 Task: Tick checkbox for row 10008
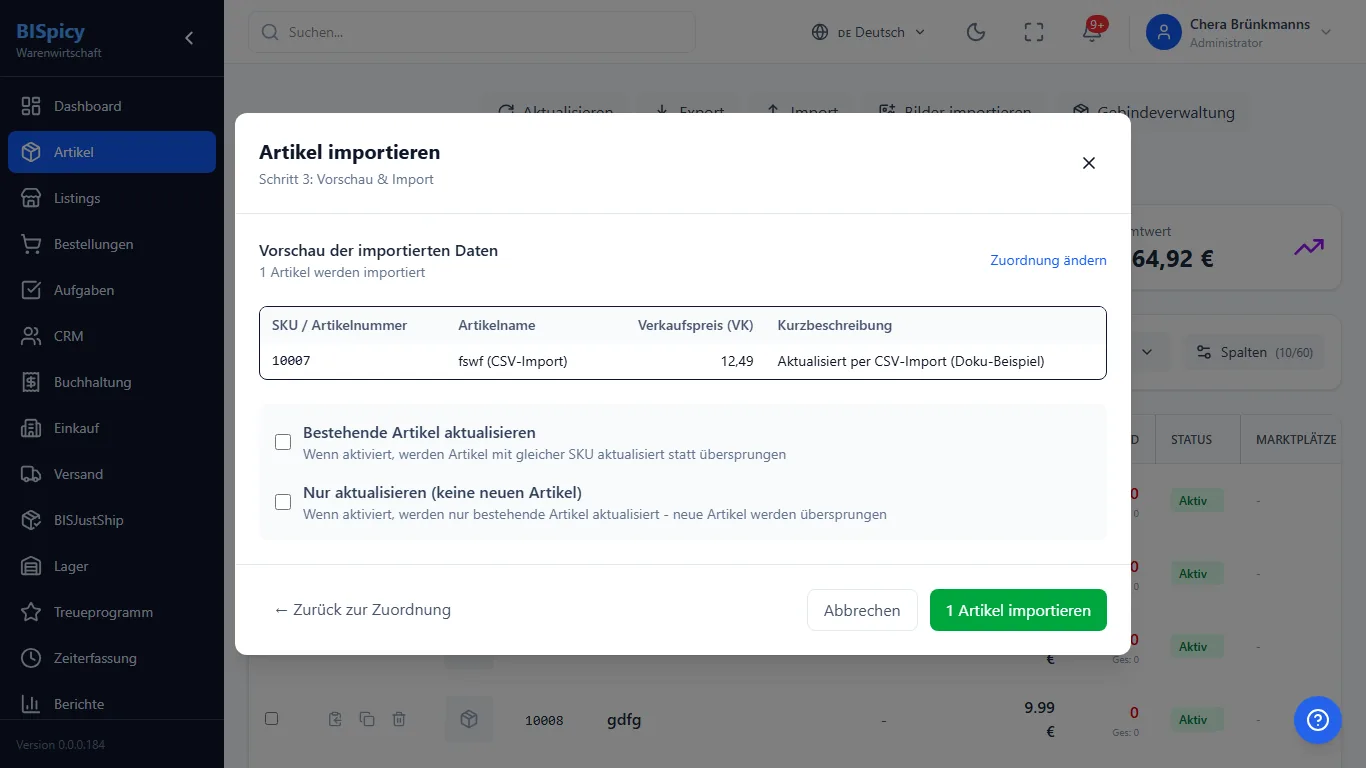click(x=271, y=718)
